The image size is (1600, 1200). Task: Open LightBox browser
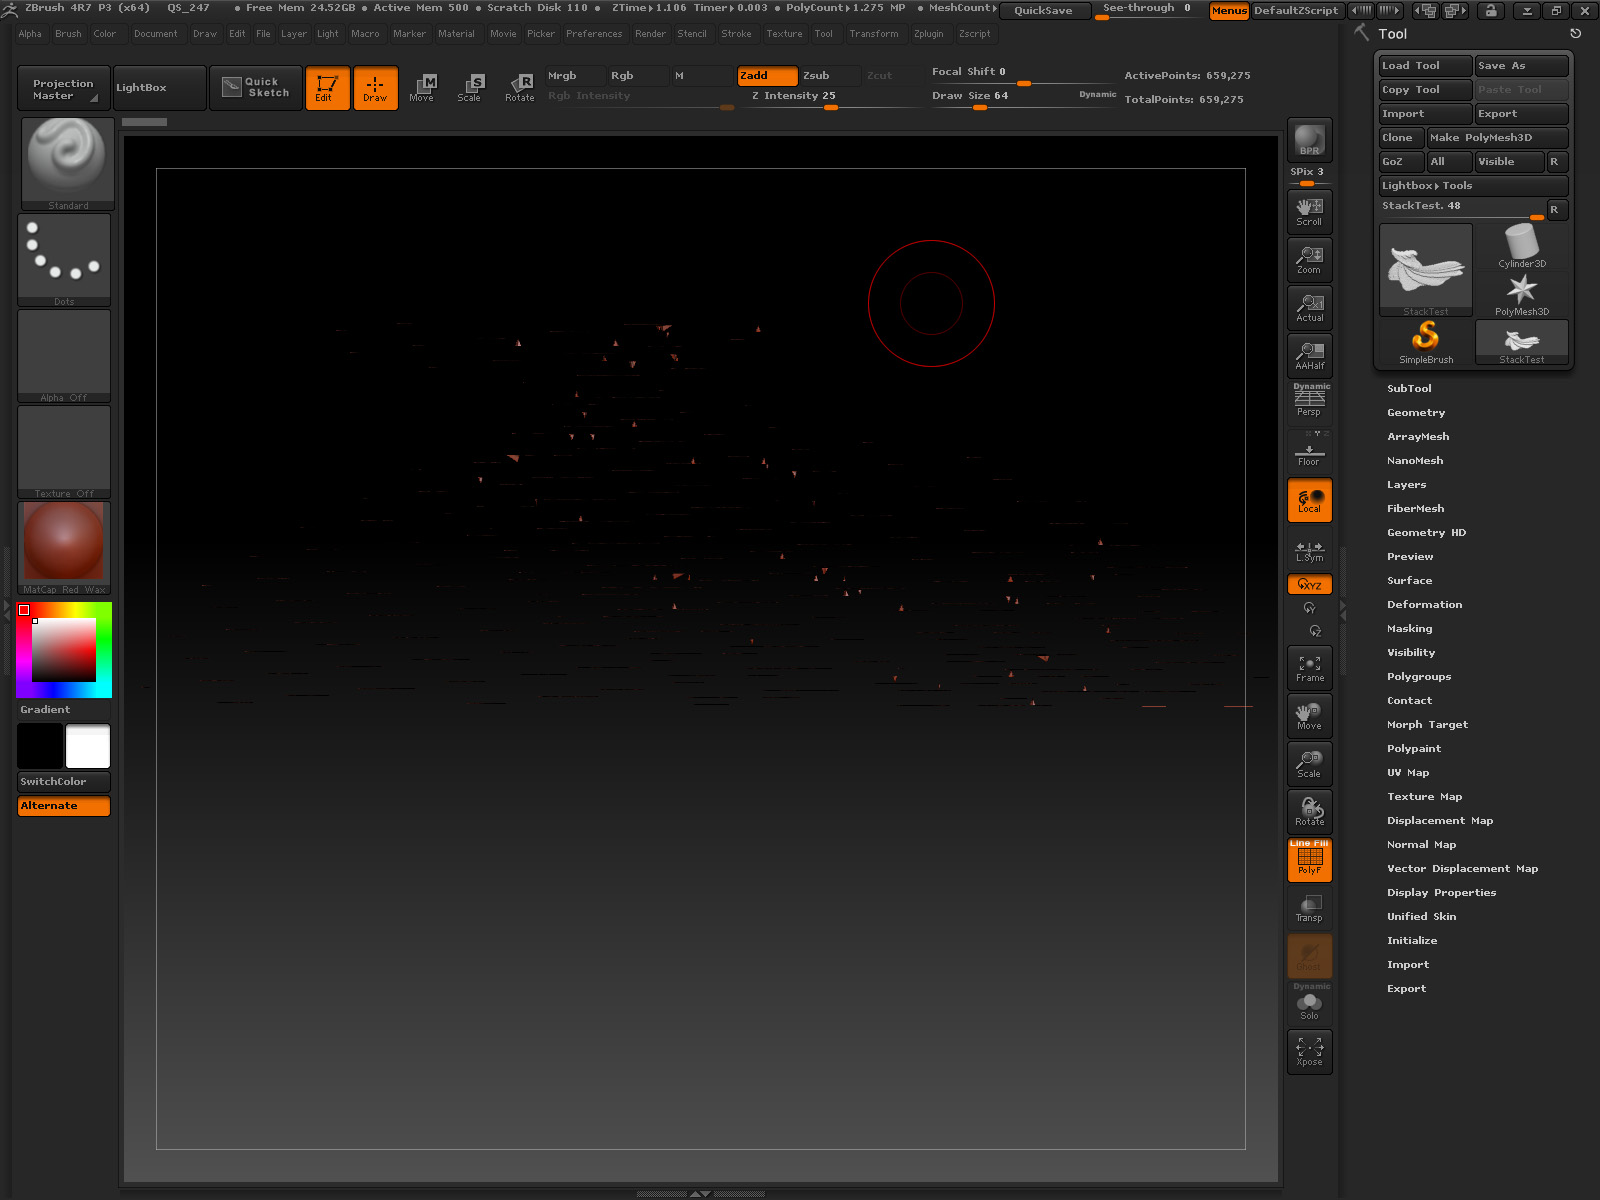160,88
